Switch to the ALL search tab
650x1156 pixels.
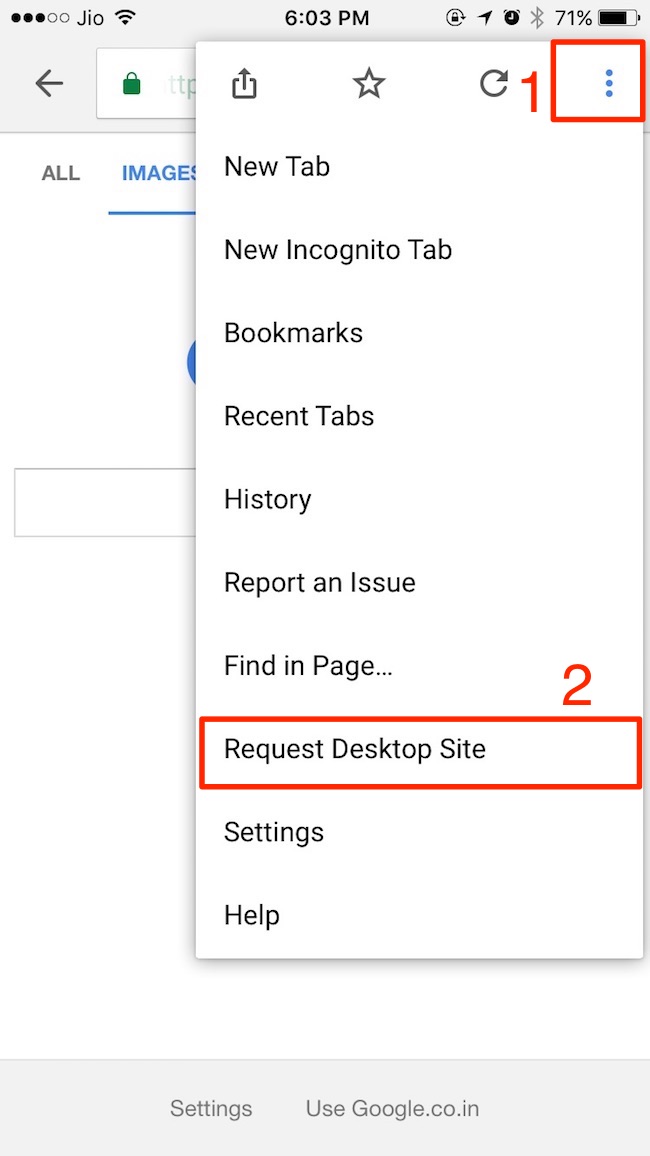pos(60,173)
